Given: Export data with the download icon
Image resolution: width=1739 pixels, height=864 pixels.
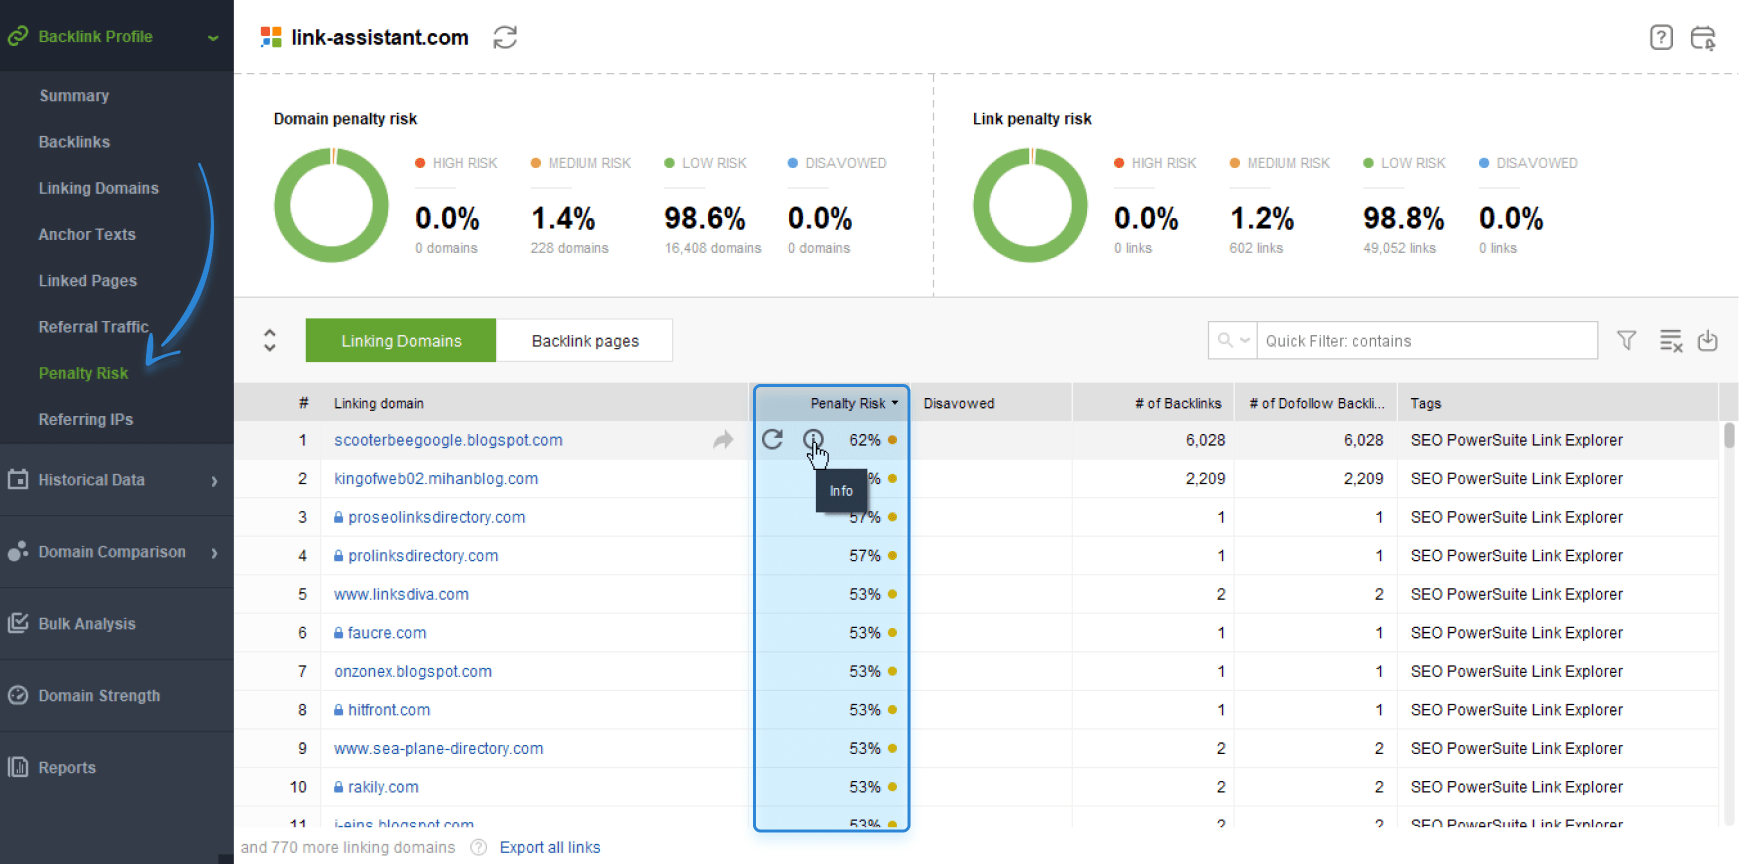Looking at the screenshot, I should (x=1708, y=341).
